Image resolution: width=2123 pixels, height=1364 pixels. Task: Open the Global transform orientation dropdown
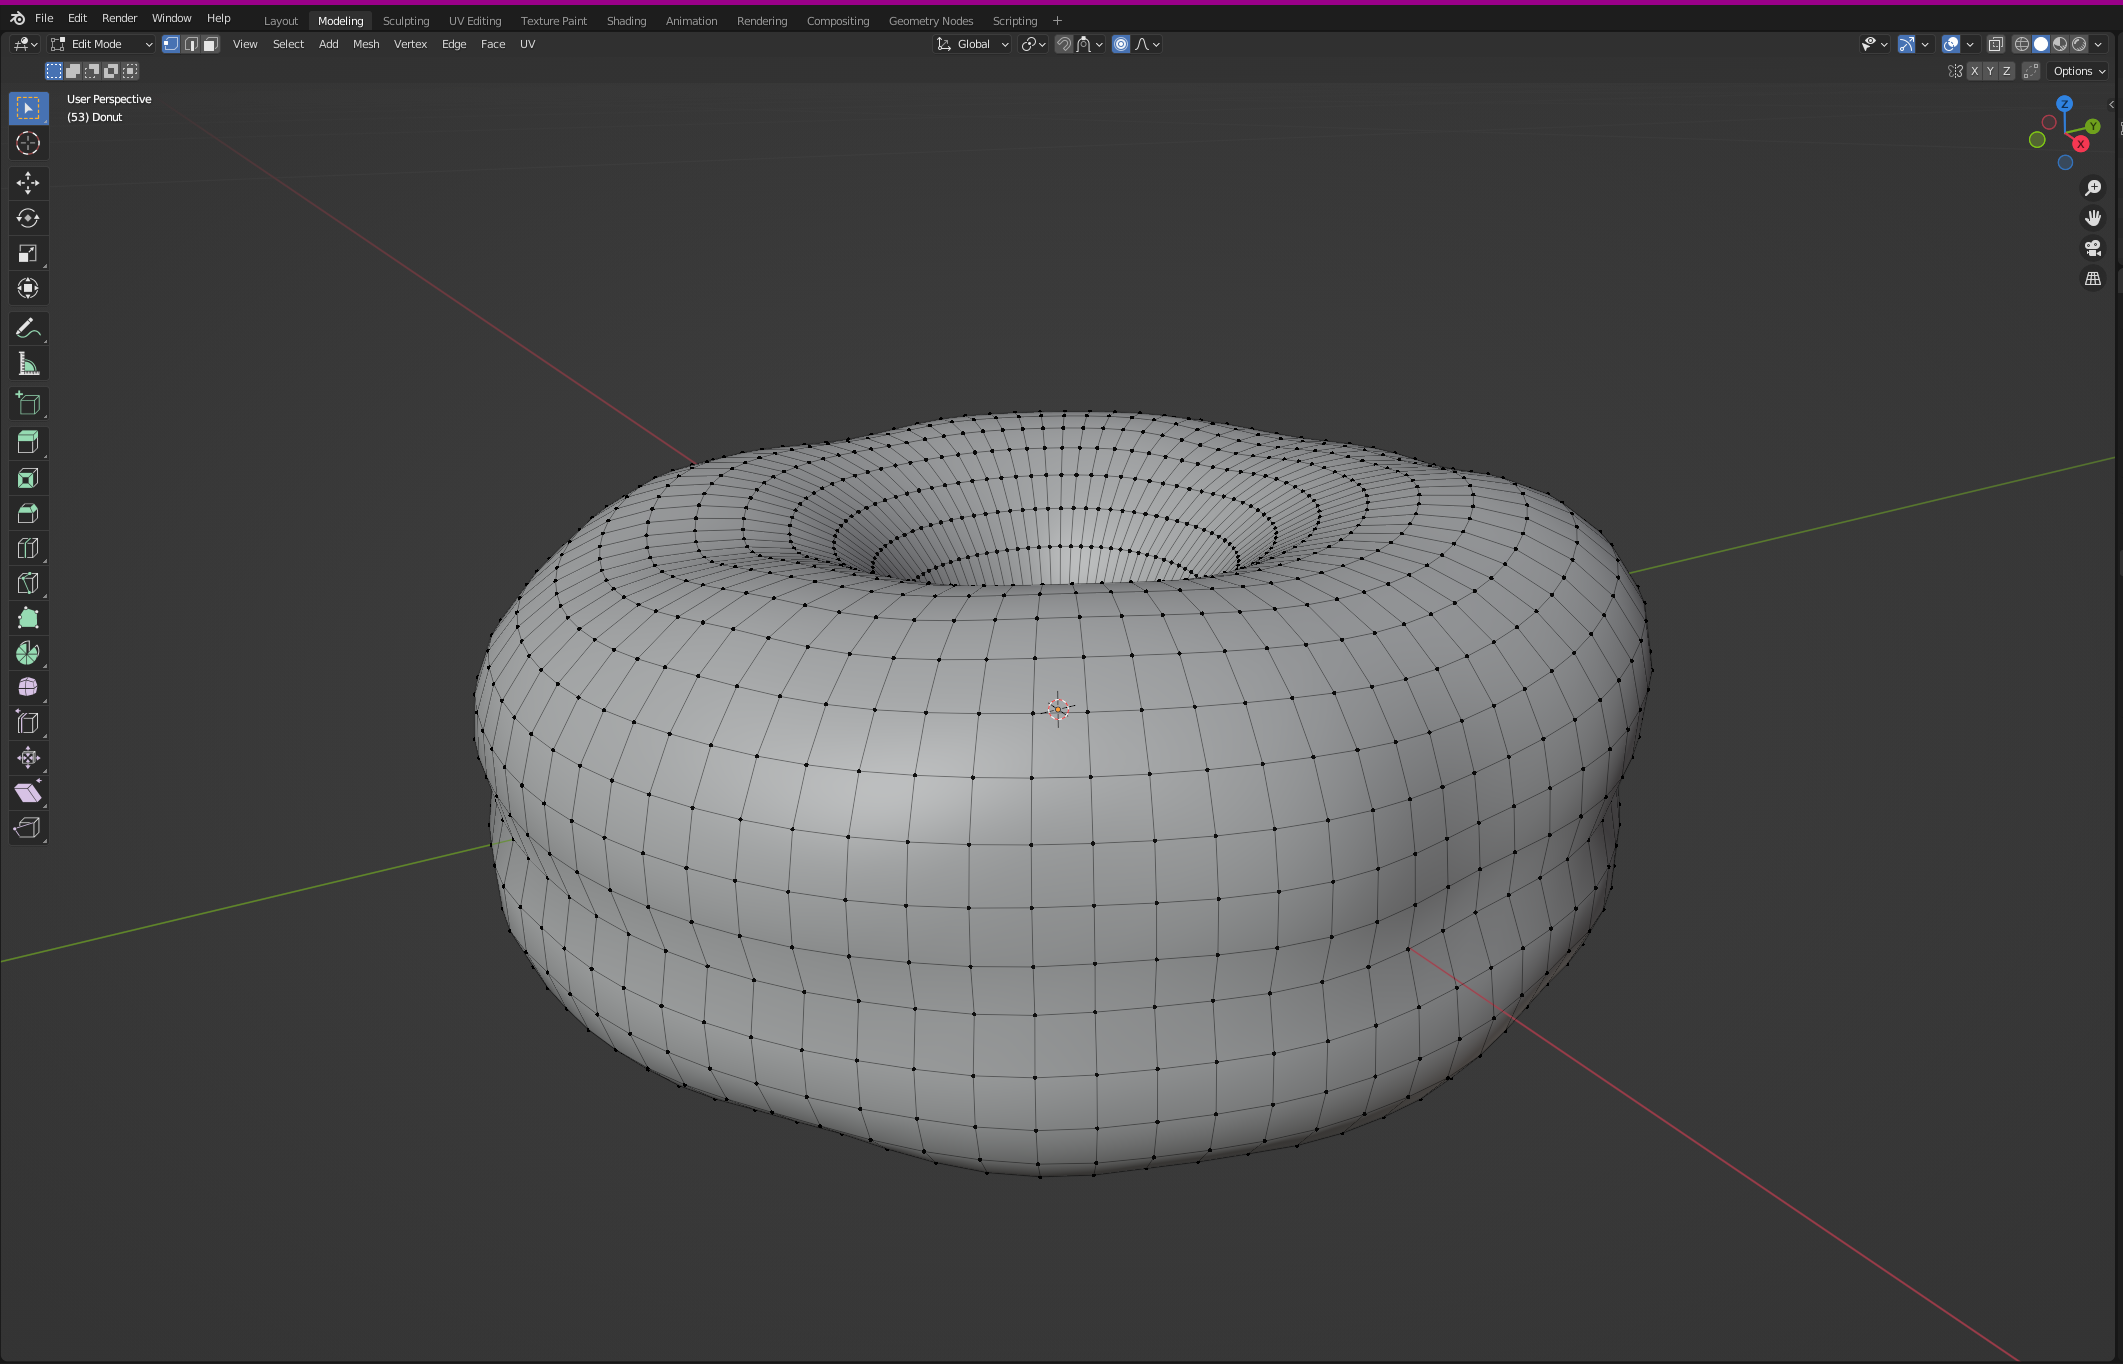coord(972,44)
